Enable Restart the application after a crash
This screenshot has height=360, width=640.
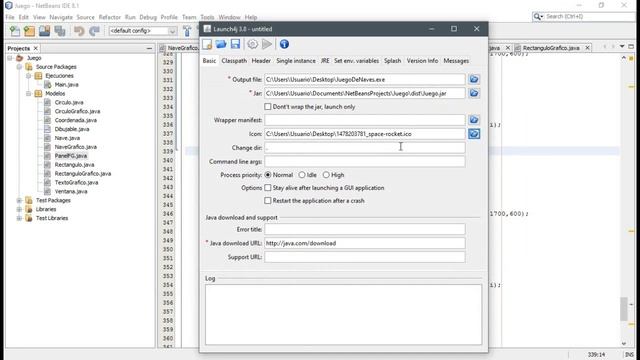(x=268, y=201)
